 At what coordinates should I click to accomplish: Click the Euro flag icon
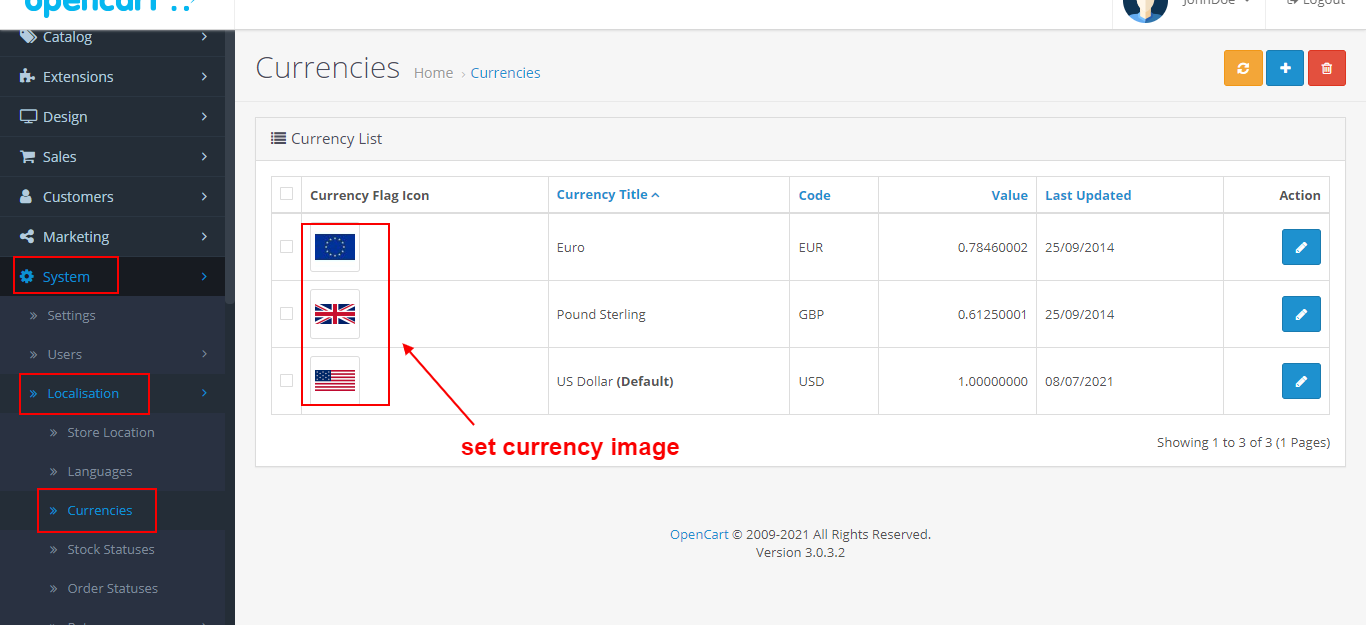coord(335,247)
